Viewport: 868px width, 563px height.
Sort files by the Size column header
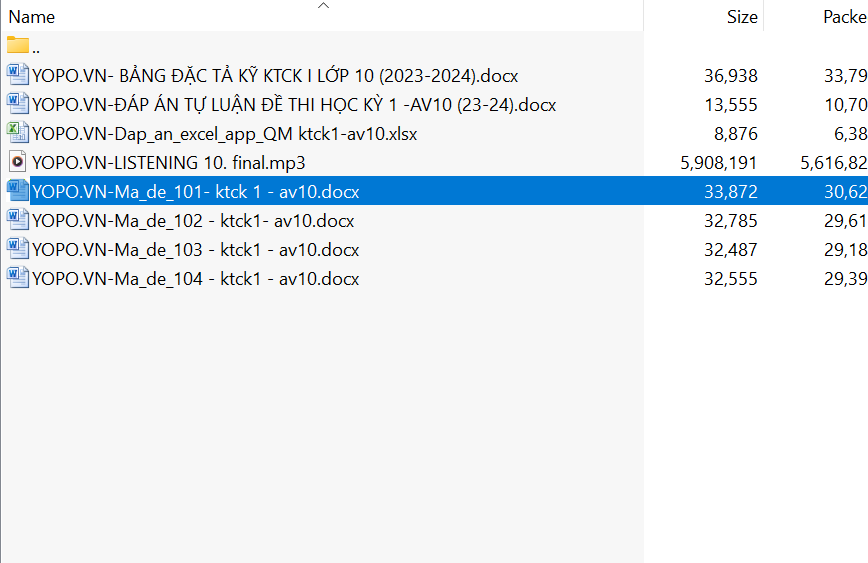pyautogui.click(x=742, y=17)
